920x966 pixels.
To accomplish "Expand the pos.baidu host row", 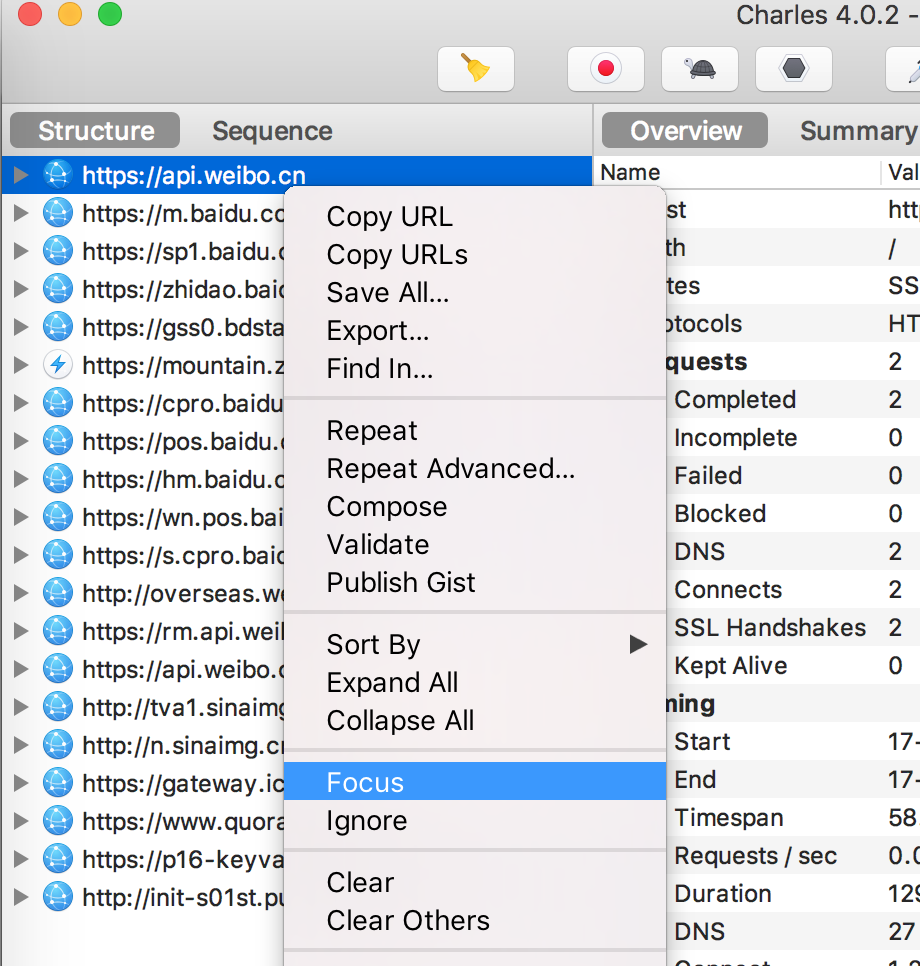I will [x=21, y=440].
